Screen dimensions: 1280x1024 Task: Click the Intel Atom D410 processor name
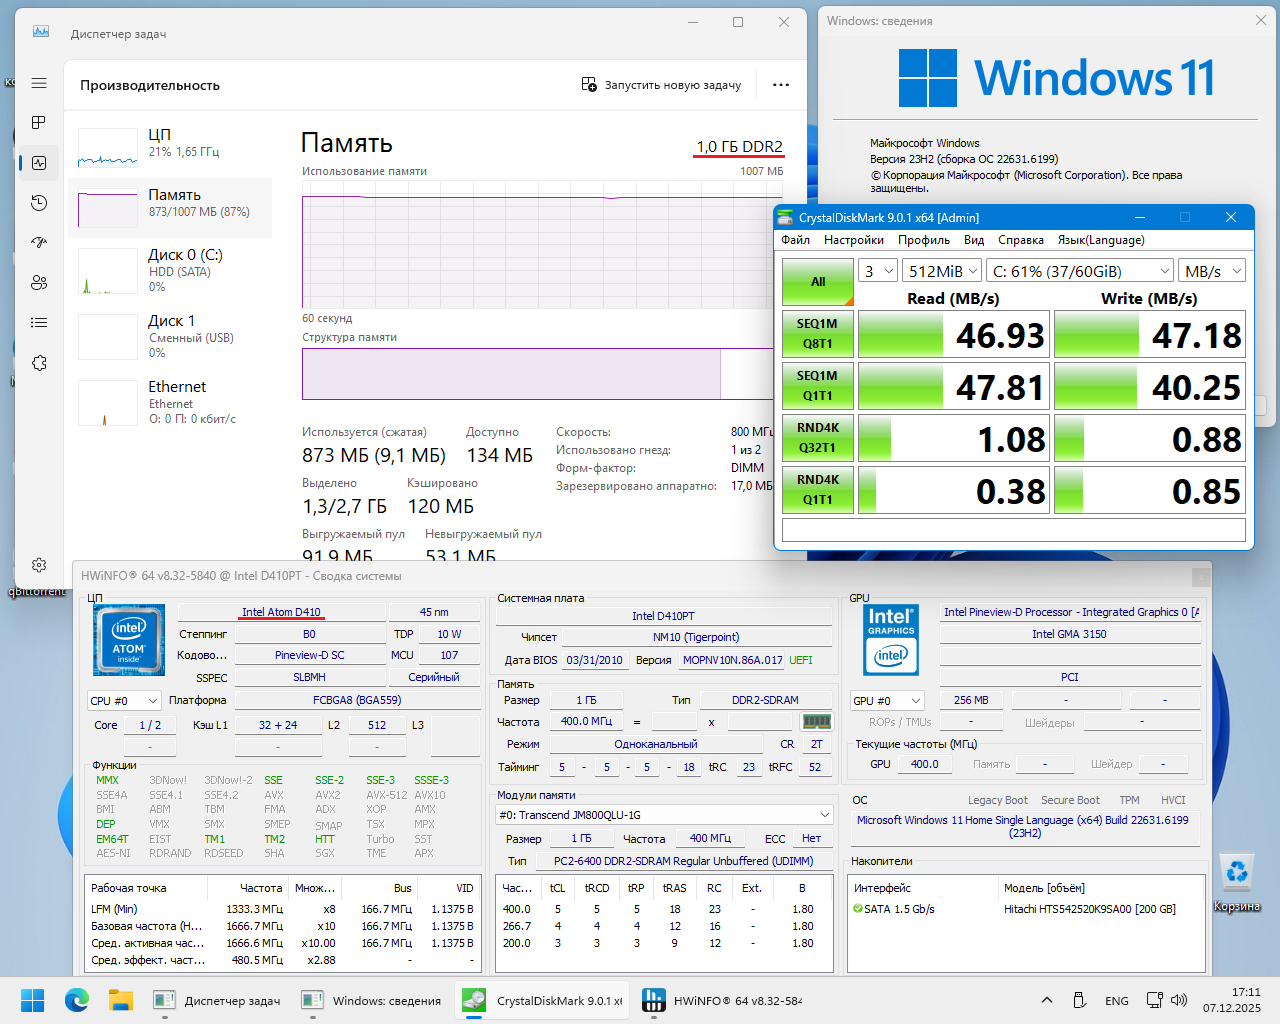[x=281, y=612]
